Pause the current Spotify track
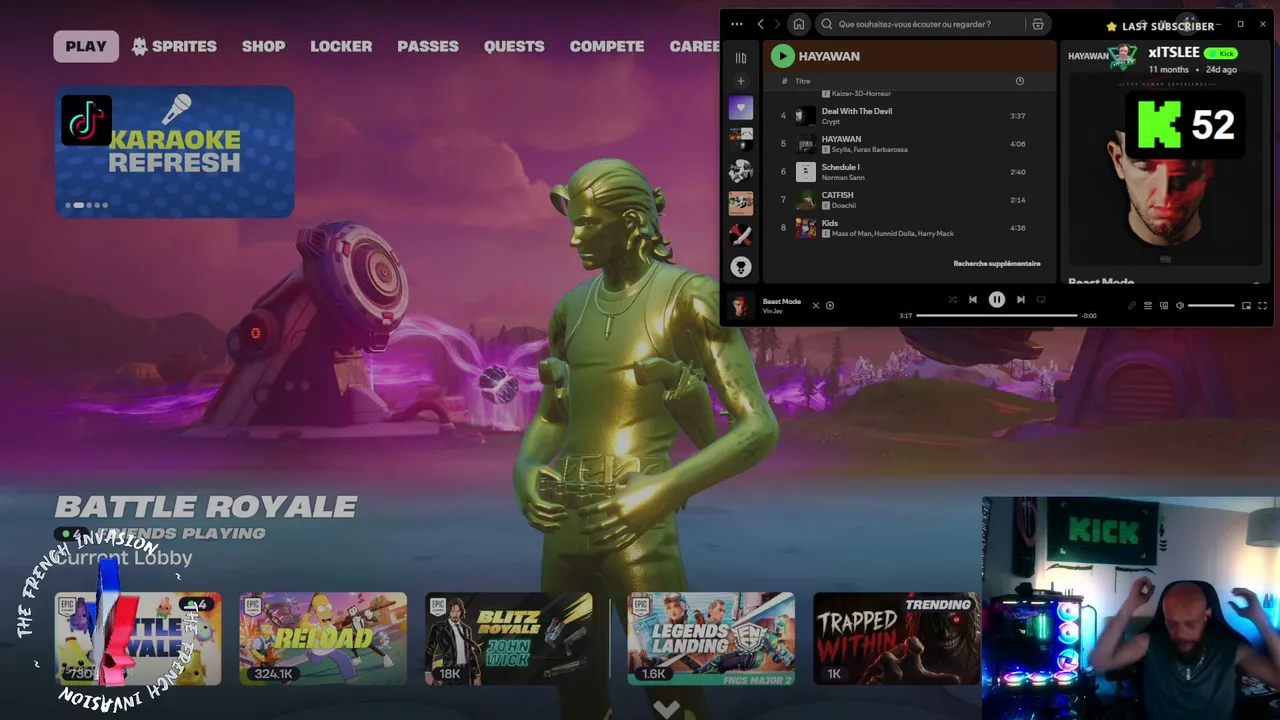This screenshot has height=720, width=1280. click(x=997, y=299)
